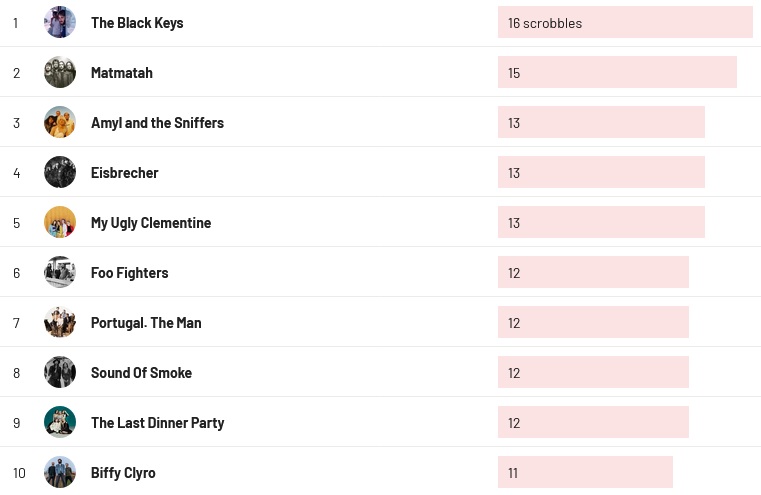Click Sound Of Smoke's 12 scrobbles bar
The image size is (761, 495).
593,372
